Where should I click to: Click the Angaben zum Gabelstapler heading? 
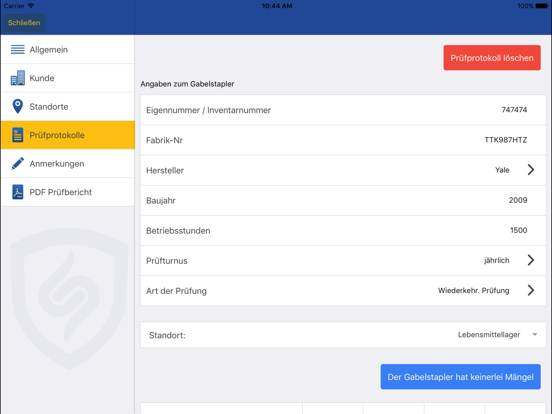tap(187, 84)
